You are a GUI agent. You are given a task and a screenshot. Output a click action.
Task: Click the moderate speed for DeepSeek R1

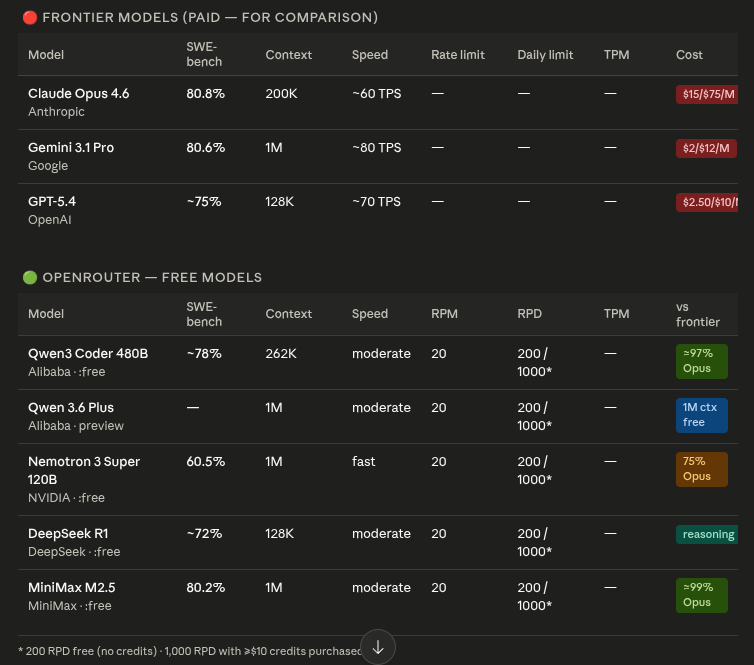pos(381,533)
